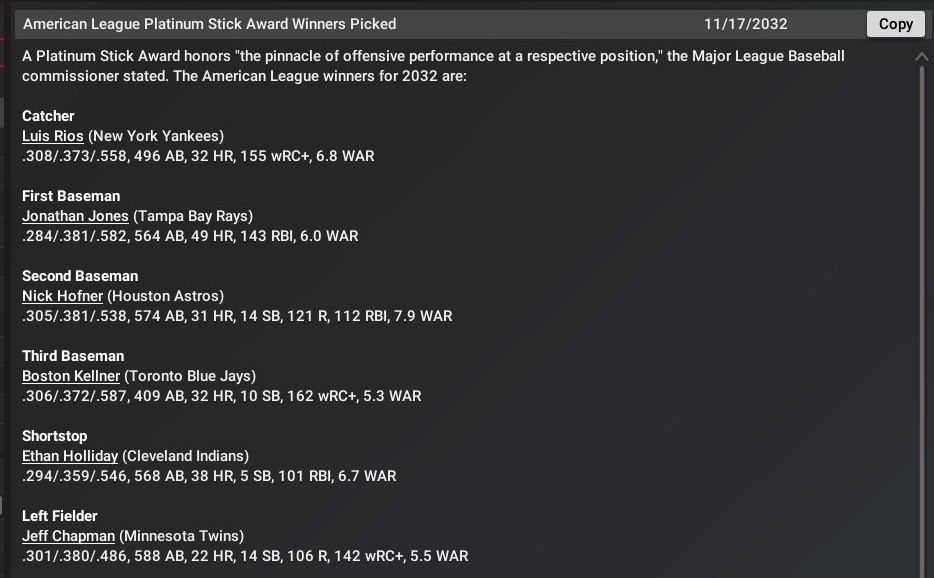Open Boston Kellner's player page
The image size is (934, 578).
tap(71, 376)
